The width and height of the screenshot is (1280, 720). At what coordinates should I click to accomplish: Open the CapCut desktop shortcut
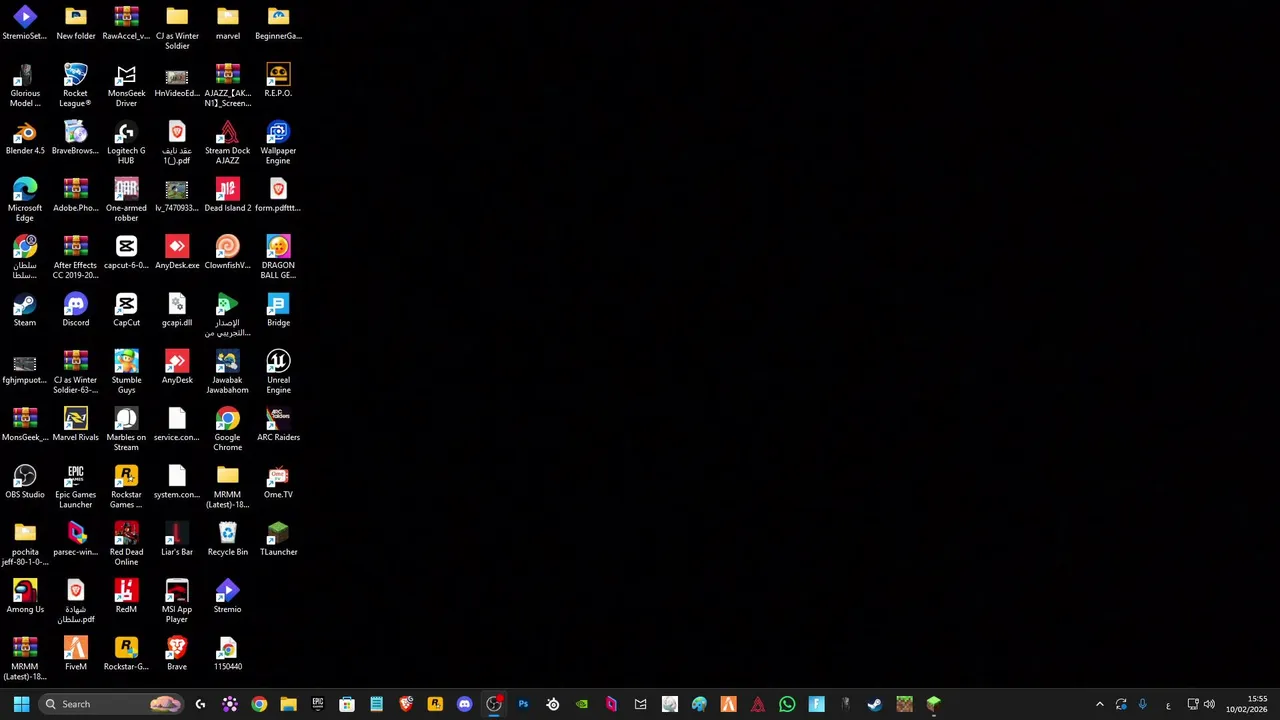pos(126,310)
